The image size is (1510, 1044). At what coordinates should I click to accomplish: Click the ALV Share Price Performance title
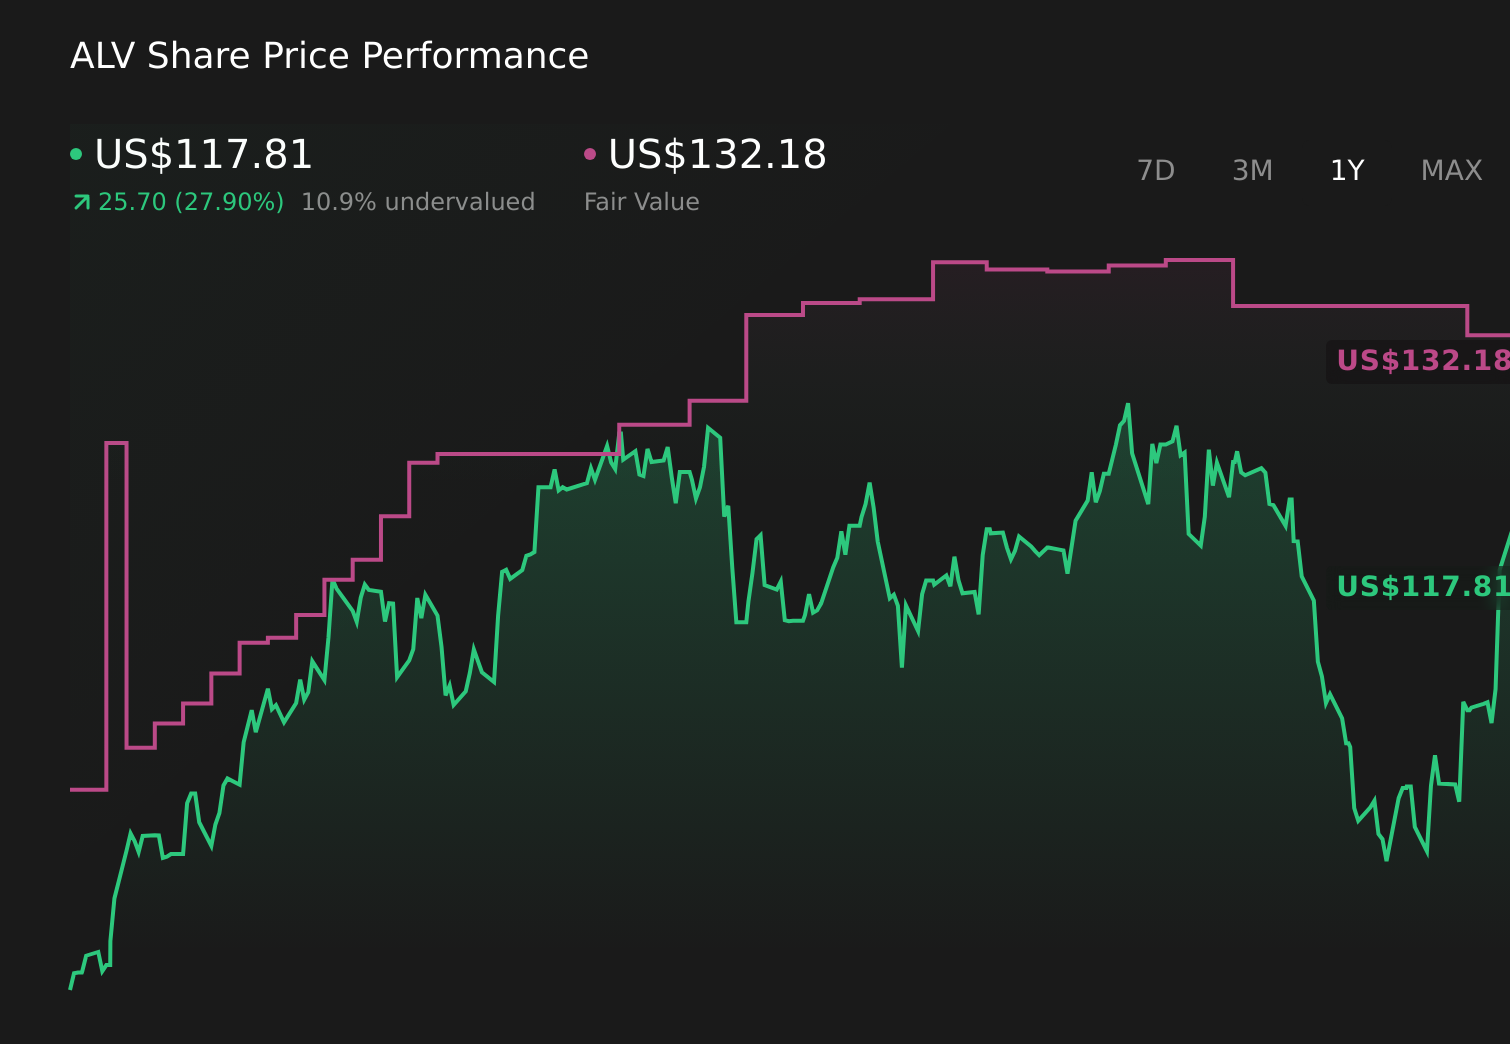pos(329,56)
